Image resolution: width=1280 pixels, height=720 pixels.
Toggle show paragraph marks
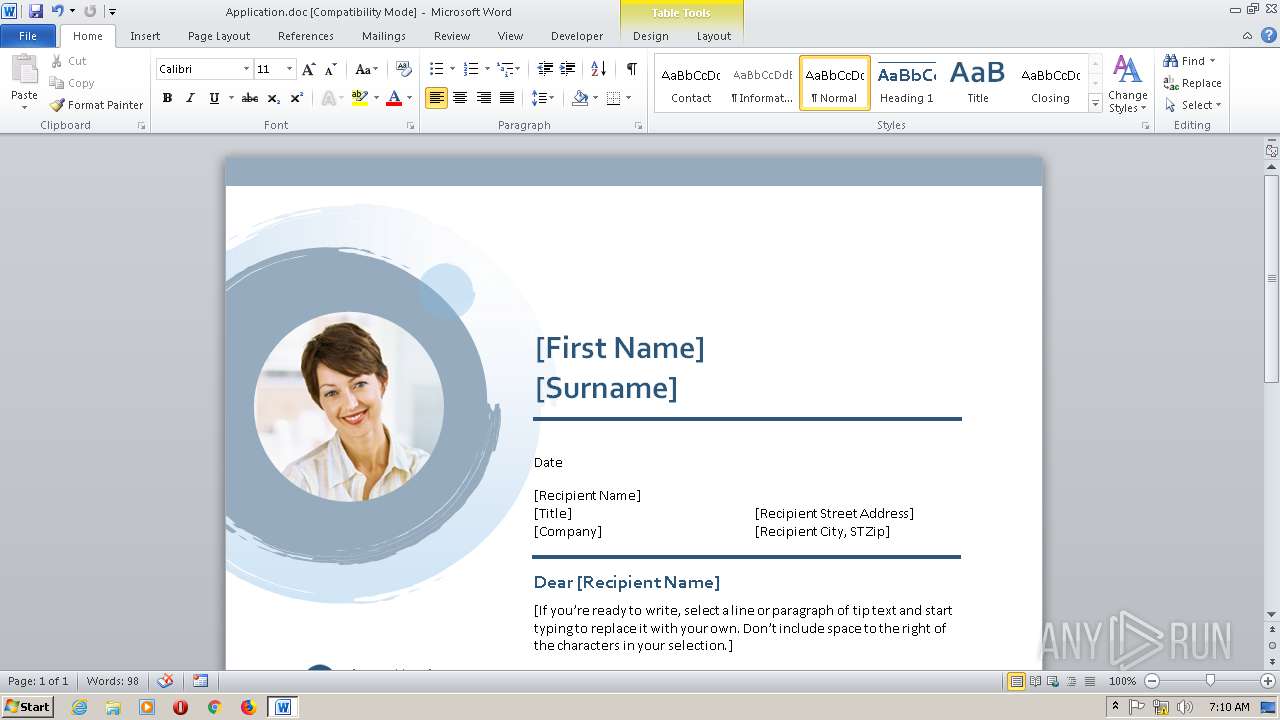tap(632, 69)
